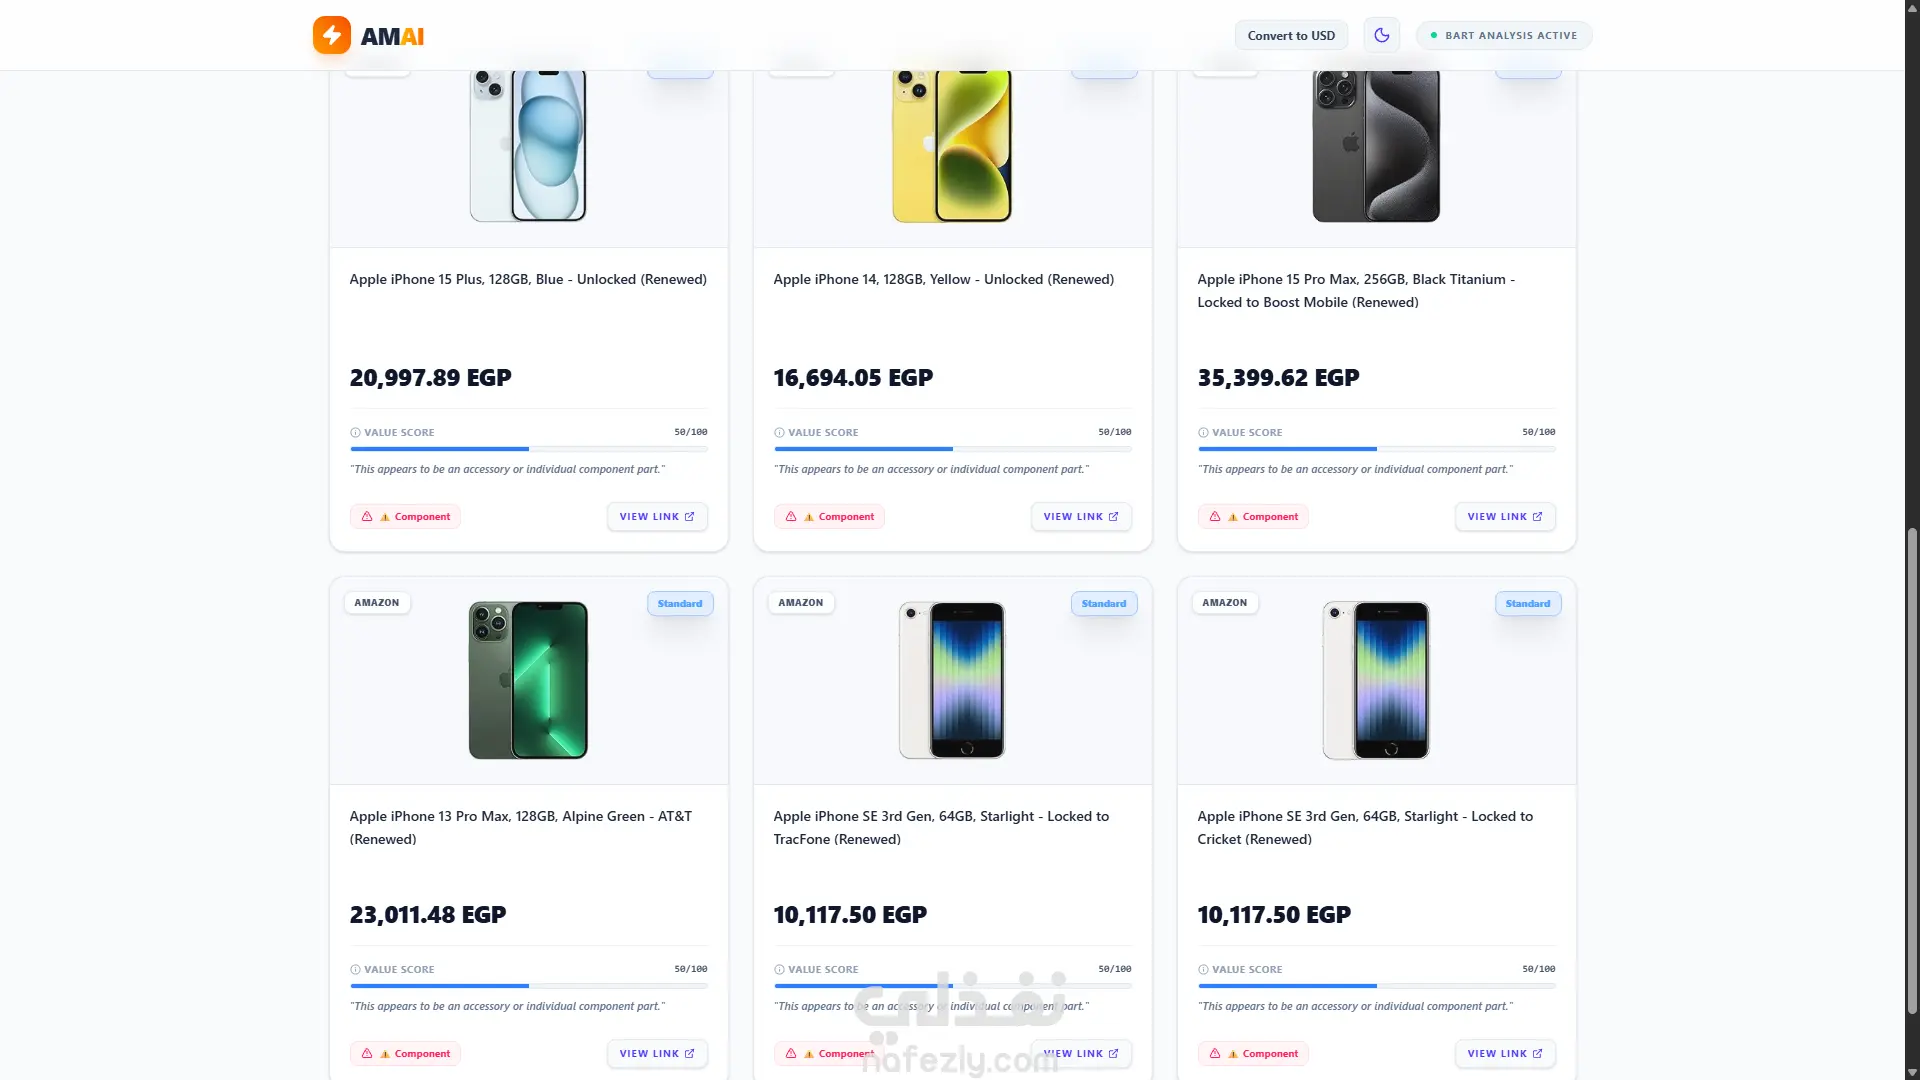
Task: Click Value Score info icon for iPhone 14
Action: point(779,433)
